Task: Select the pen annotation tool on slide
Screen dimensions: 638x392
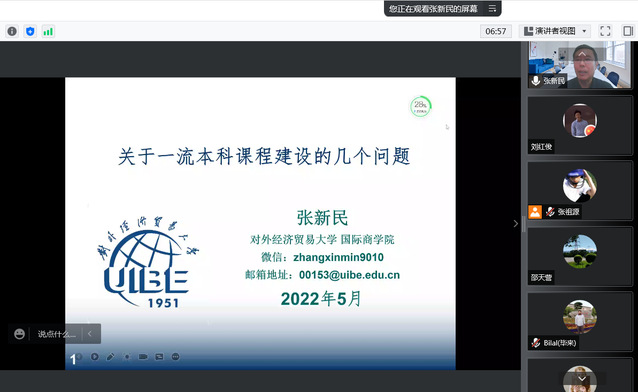Action: [x=110, y=357]
